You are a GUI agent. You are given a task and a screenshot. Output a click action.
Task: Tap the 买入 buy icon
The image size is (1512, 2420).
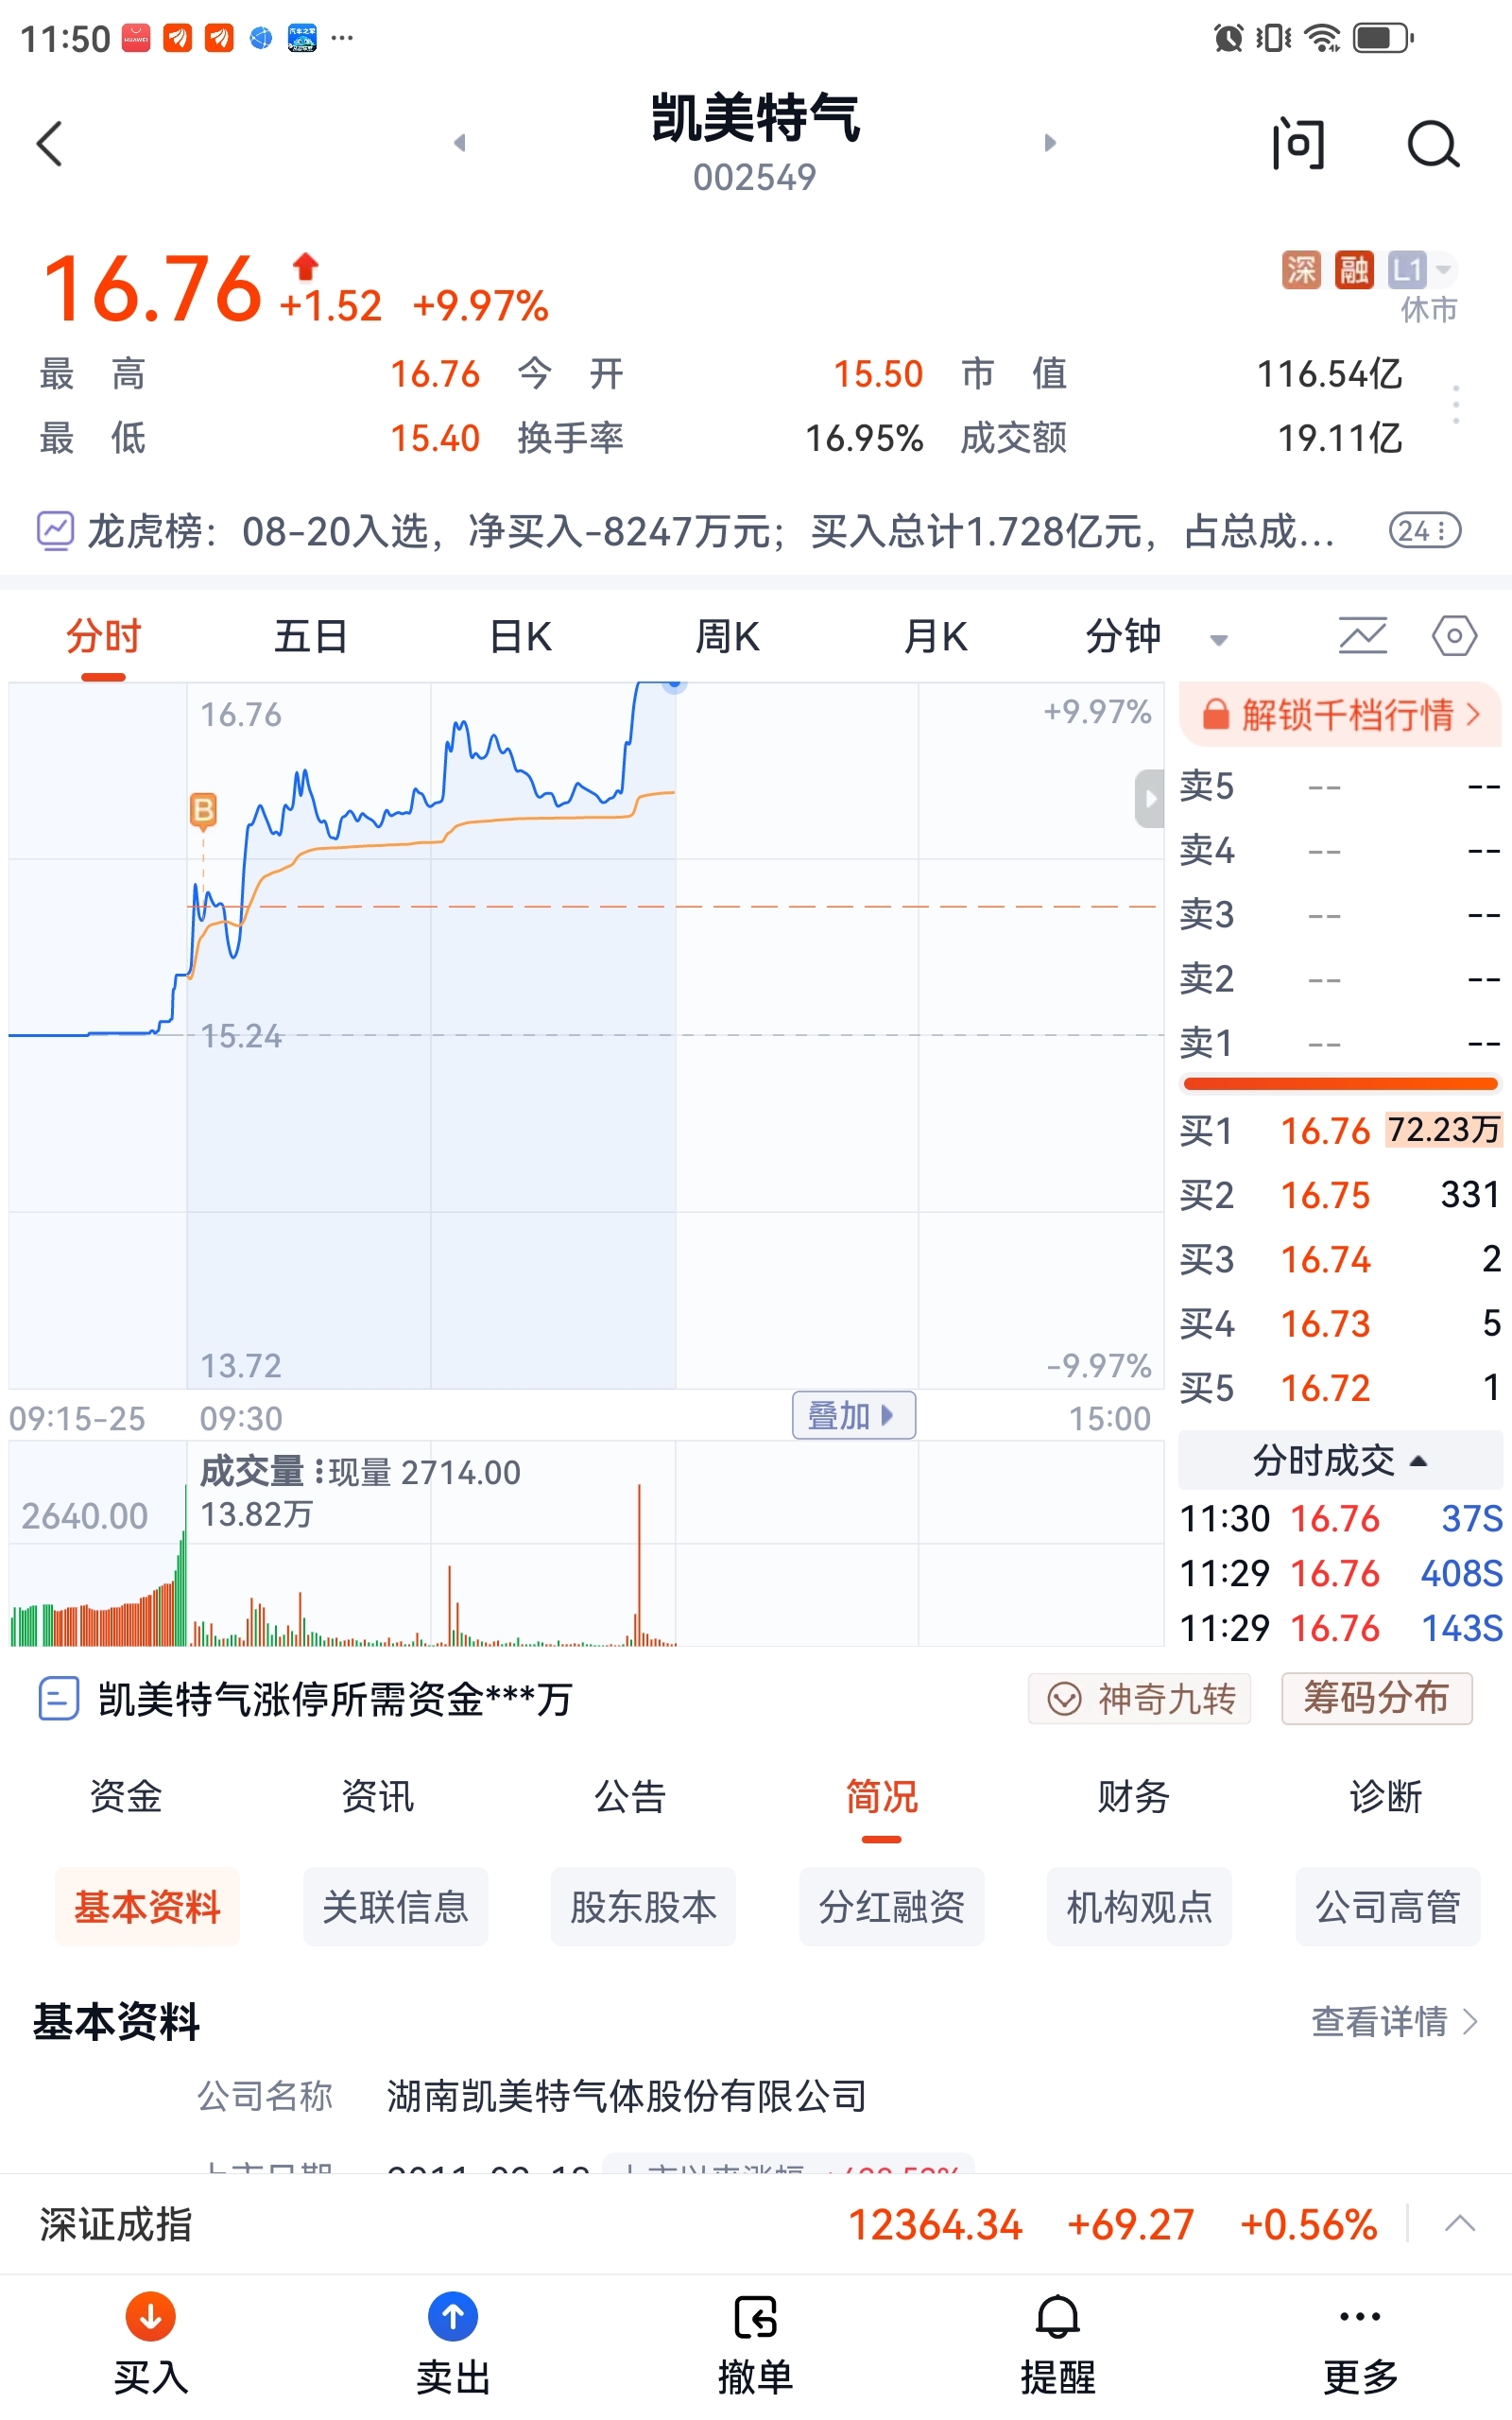point(150,2316)
